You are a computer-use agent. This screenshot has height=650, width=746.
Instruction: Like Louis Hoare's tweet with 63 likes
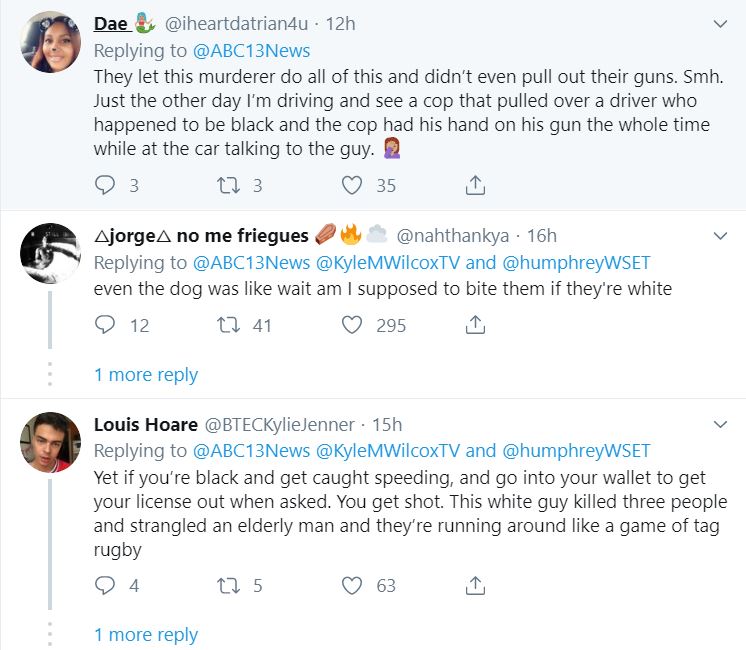(352, 586)
